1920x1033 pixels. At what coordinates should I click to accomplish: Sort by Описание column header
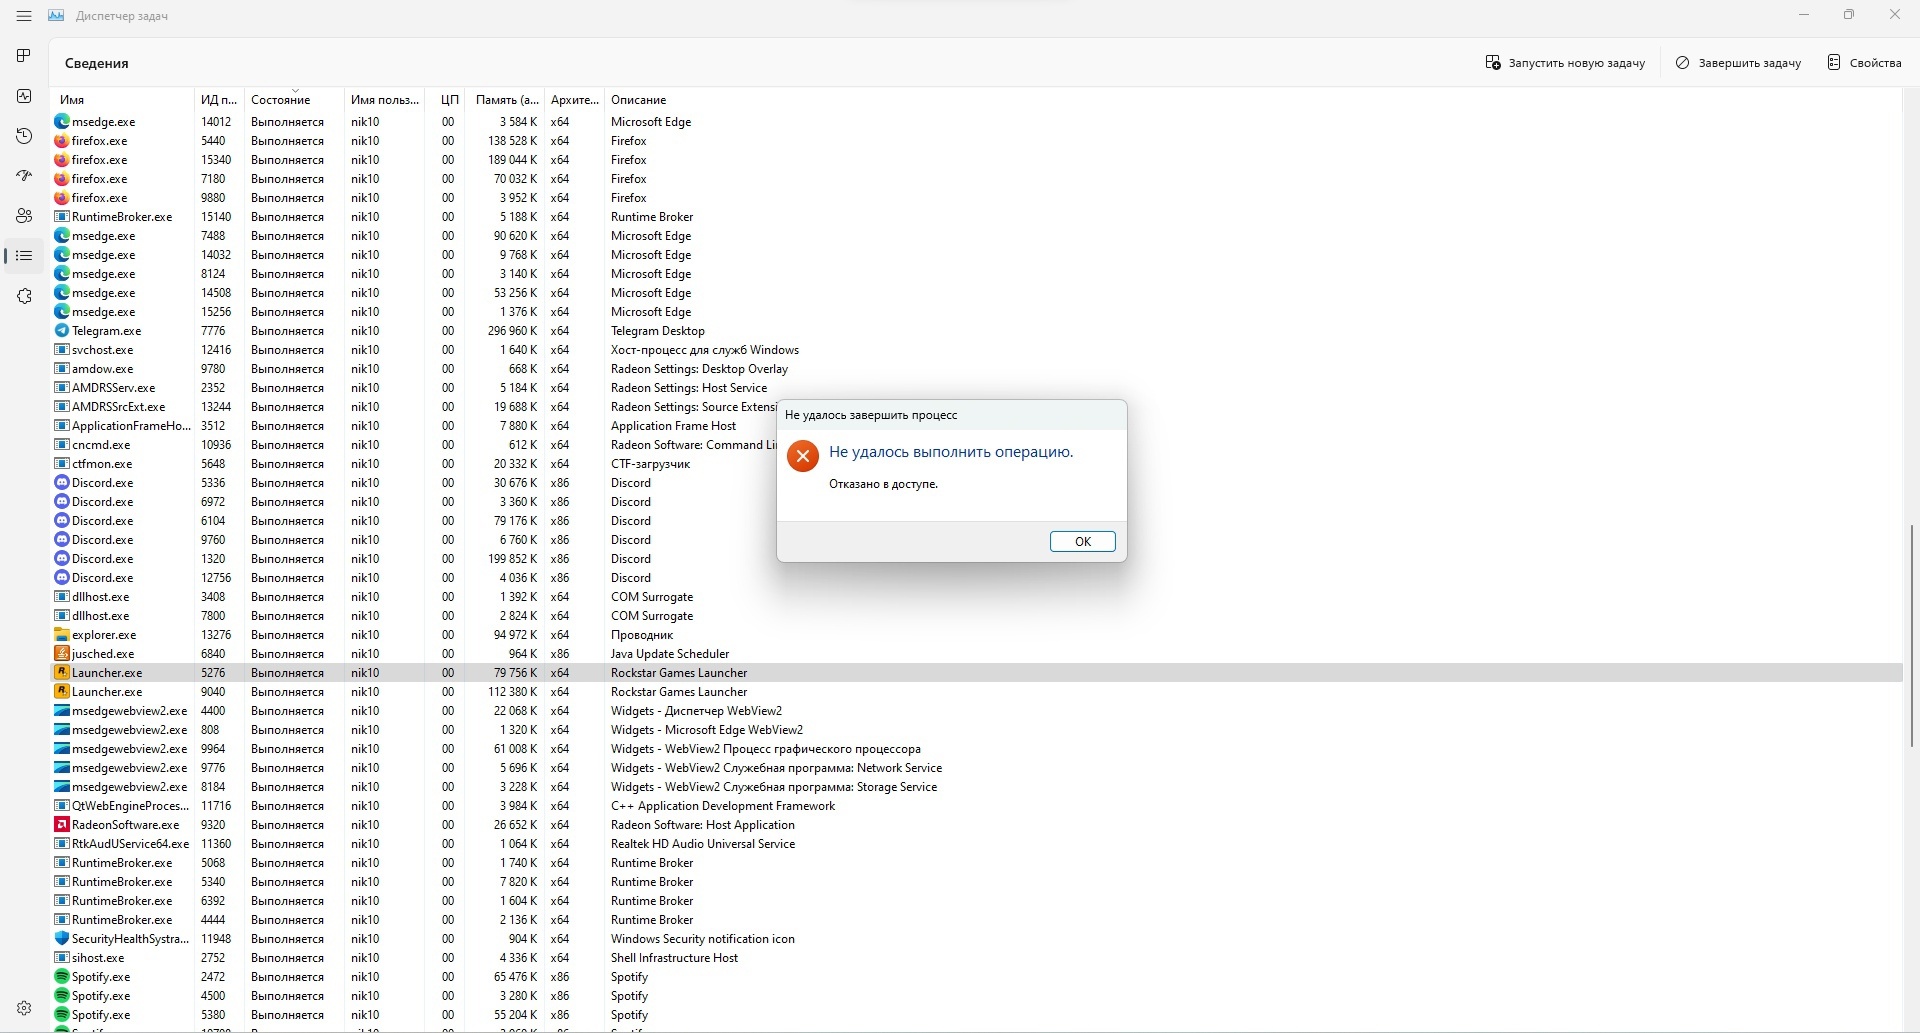(x=638, y=100)
